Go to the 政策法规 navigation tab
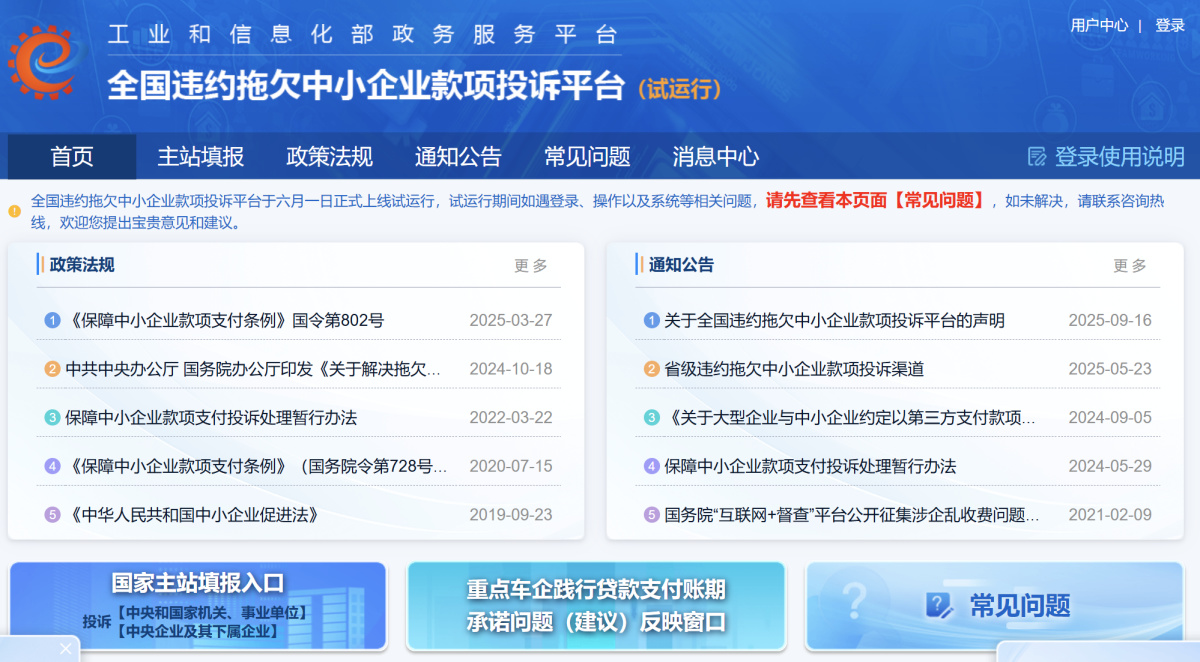 coord(329,157)
